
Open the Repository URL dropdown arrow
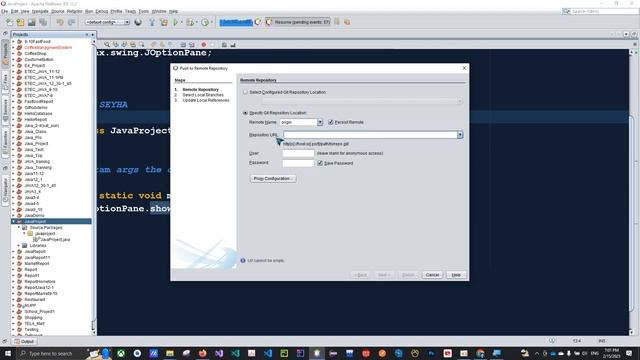point(460,135)
